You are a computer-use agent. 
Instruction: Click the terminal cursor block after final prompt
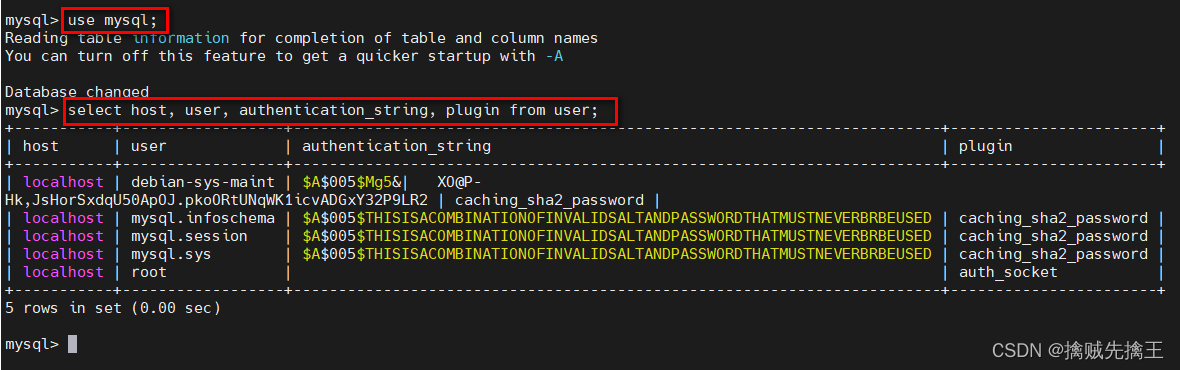coord(72,344)
